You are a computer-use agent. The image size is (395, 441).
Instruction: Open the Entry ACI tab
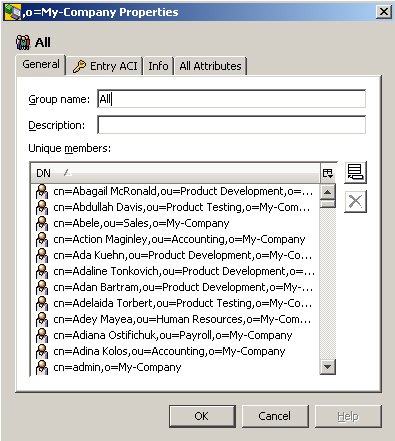(105, 66)
